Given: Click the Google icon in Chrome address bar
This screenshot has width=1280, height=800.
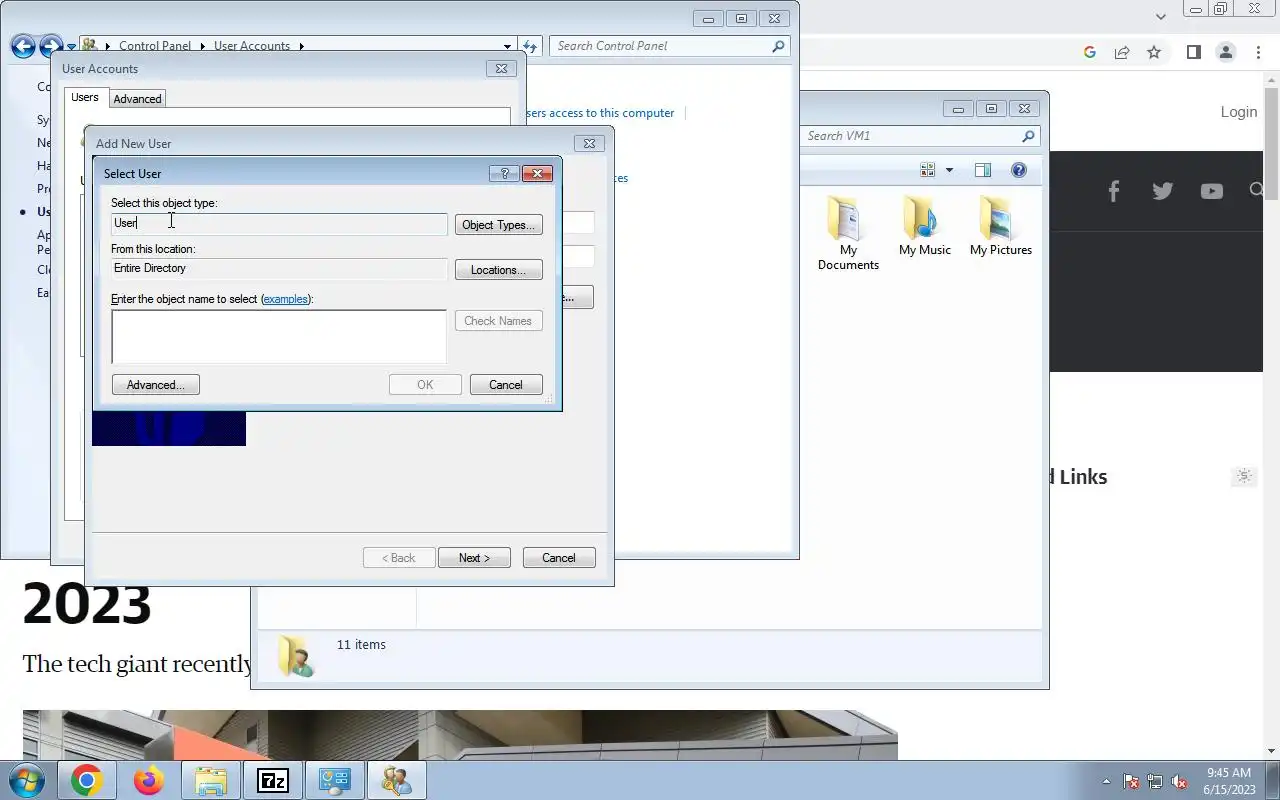Looking at the screenshot, I should [1090, 52].
